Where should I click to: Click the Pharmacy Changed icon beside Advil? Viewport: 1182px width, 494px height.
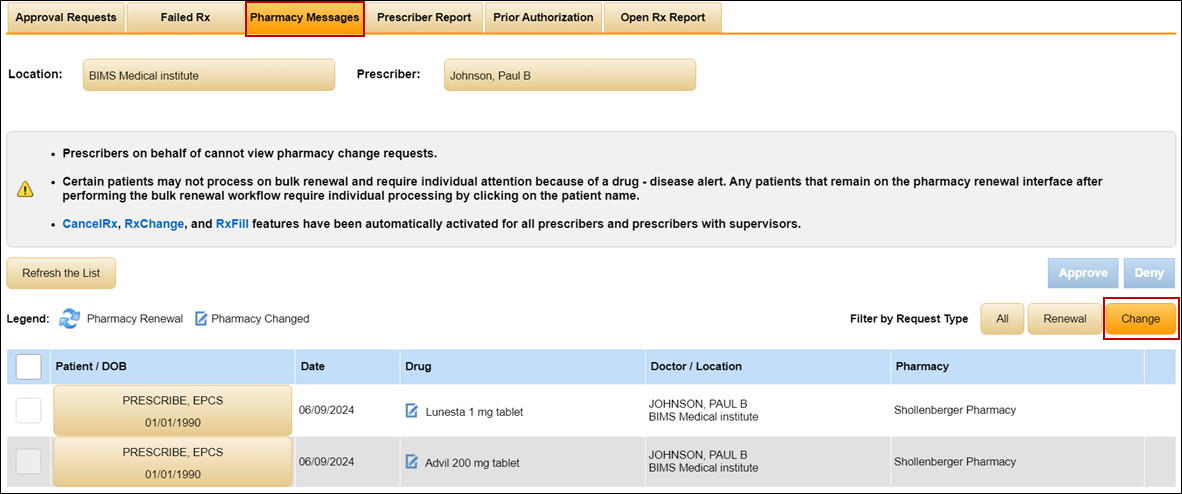click(x=411, y=462)
